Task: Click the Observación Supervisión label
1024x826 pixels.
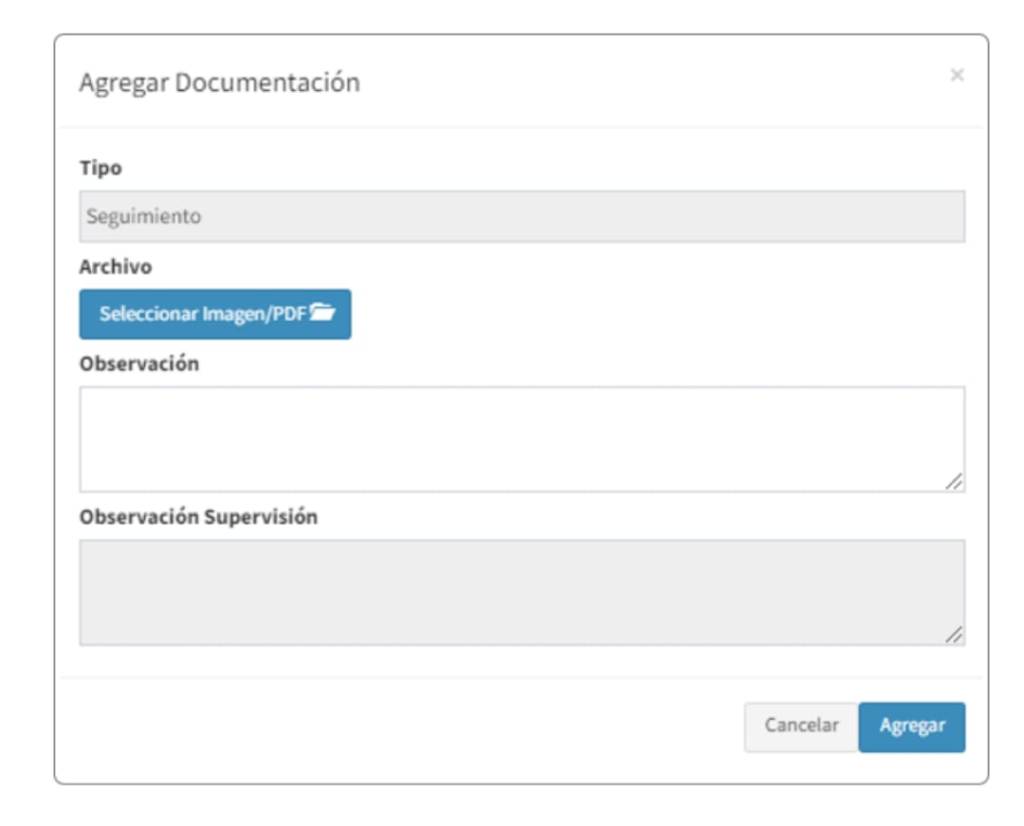Action: pos(198,517)
